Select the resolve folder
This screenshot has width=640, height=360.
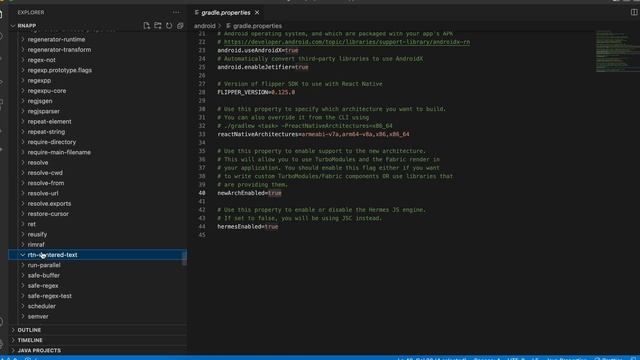[38, 162]
